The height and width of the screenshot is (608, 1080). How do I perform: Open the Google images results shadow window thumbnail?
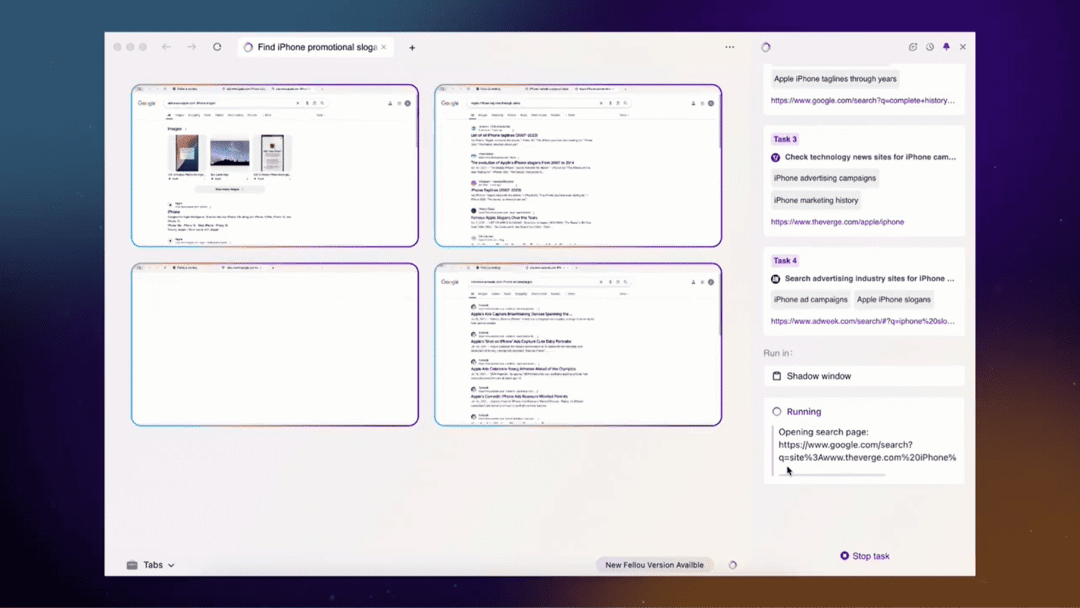point(275,165)
